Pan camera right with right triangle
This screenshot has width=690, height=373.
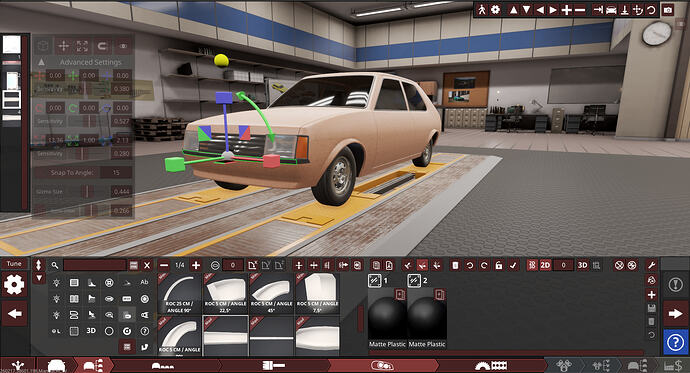pos(553,10)
